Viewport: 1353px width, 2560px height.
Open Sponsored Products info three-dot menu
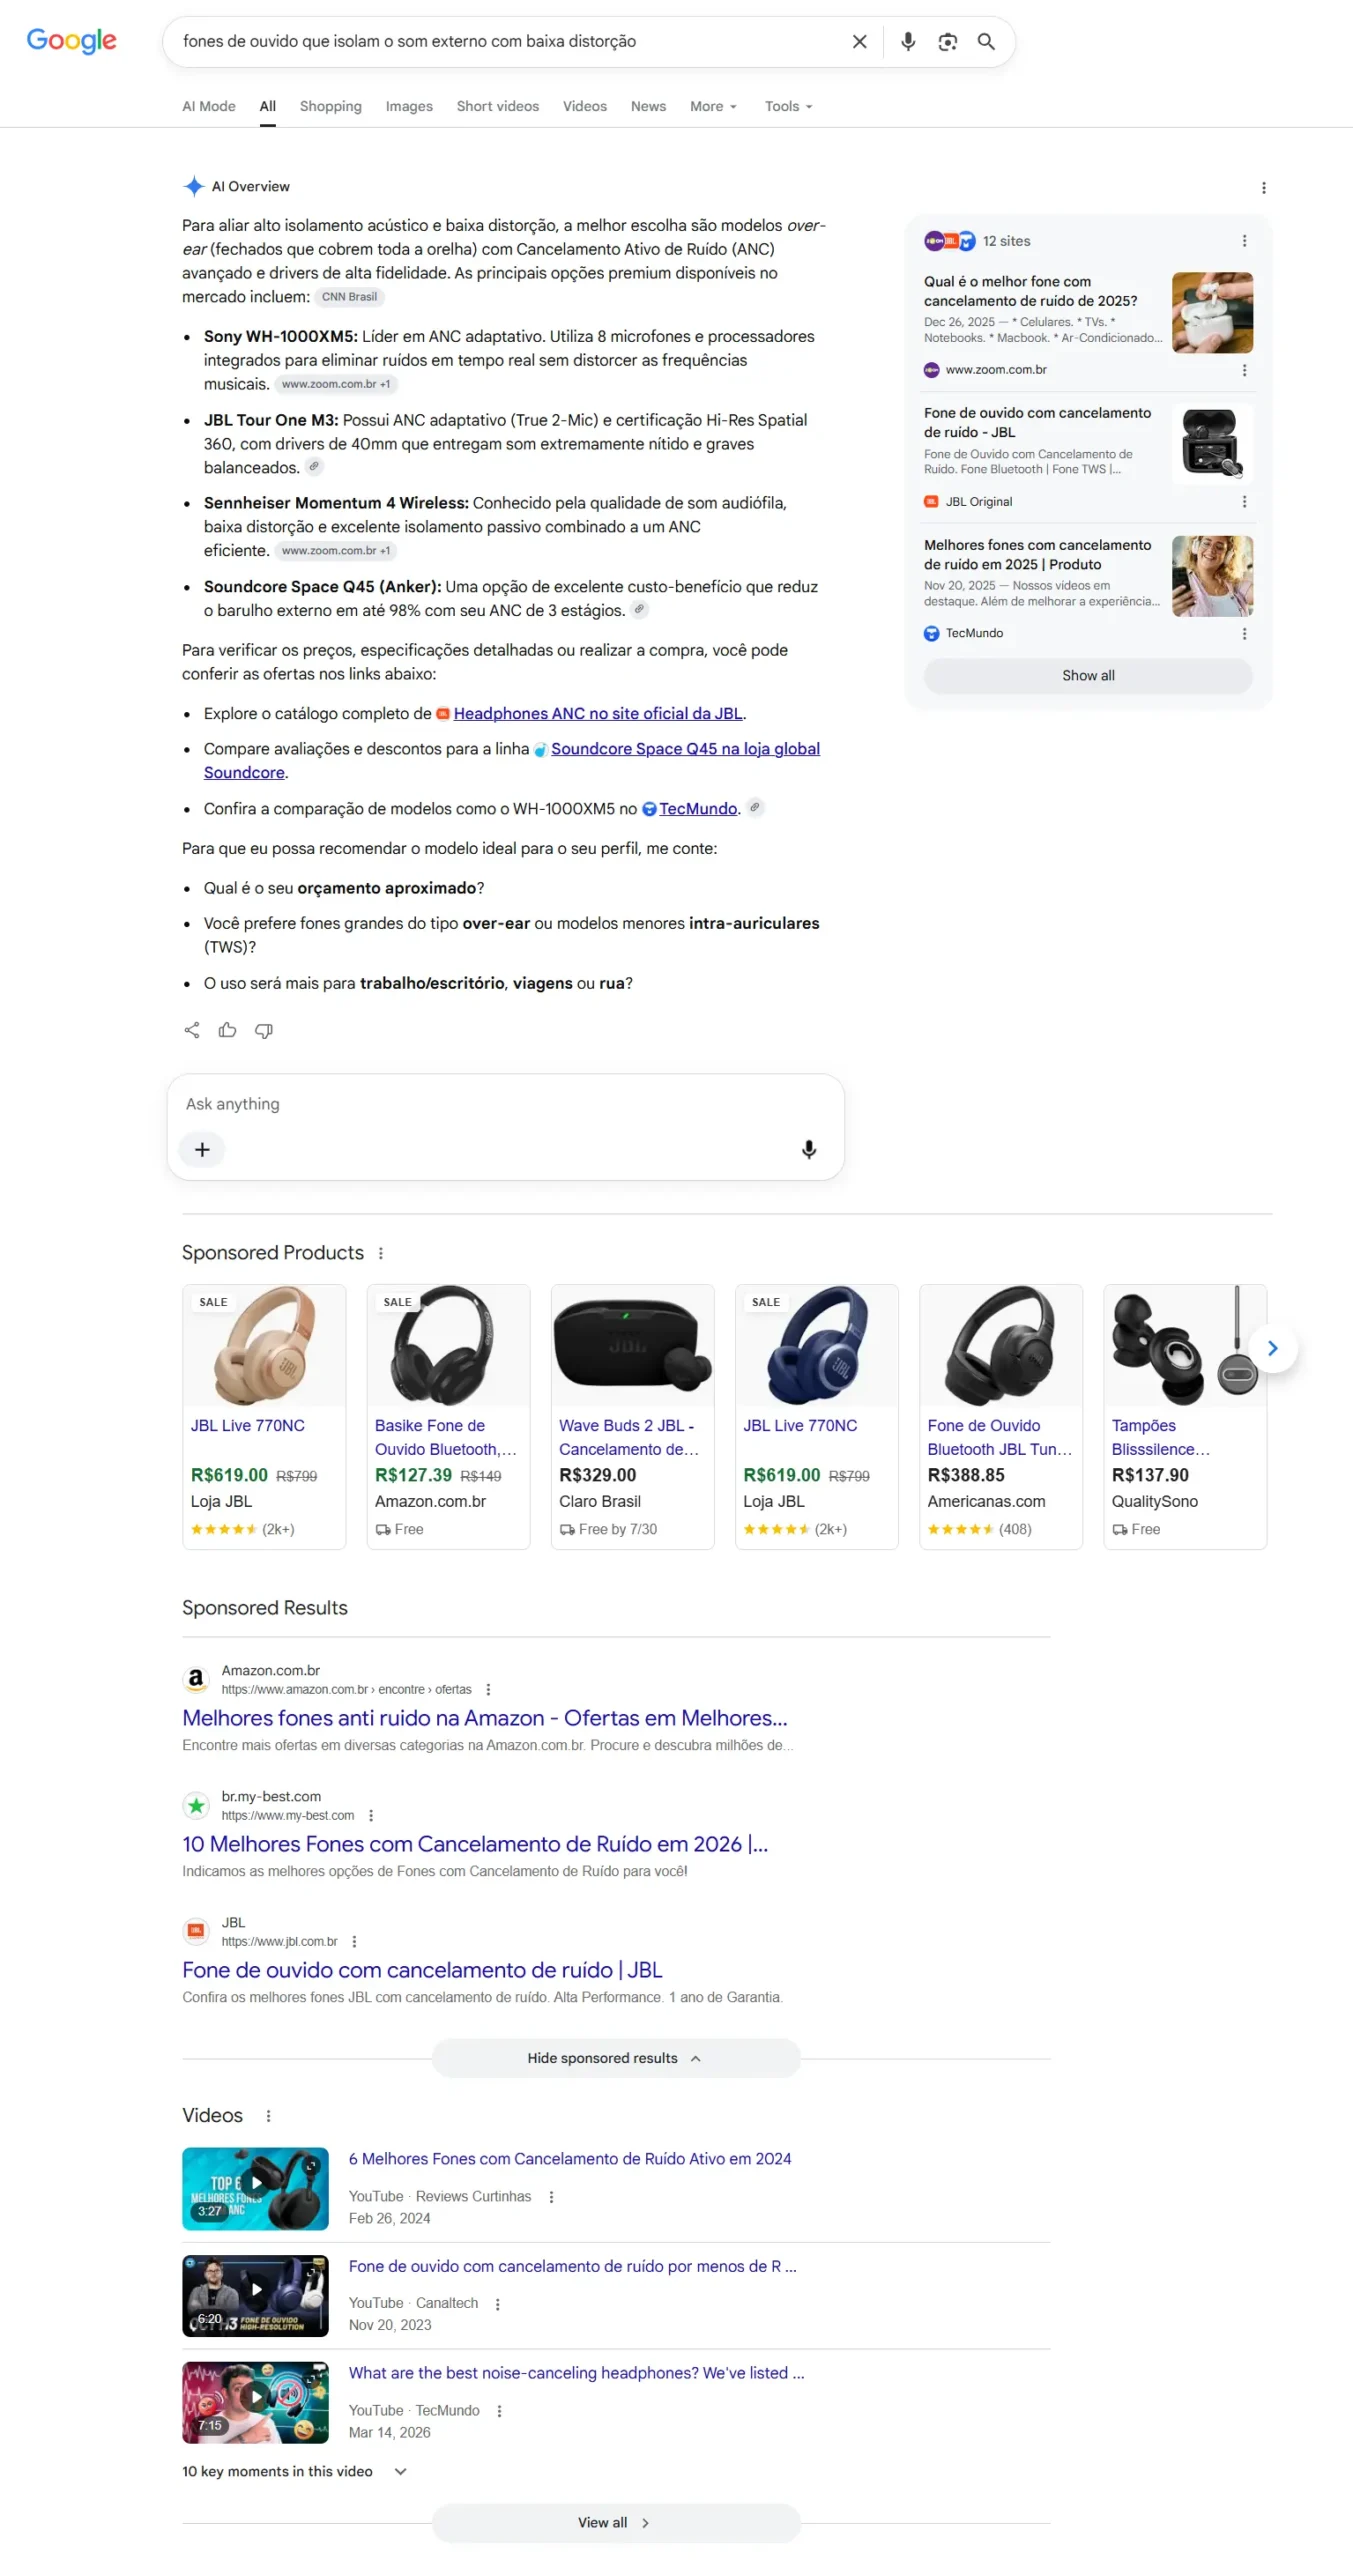[x=381, y=1254]
